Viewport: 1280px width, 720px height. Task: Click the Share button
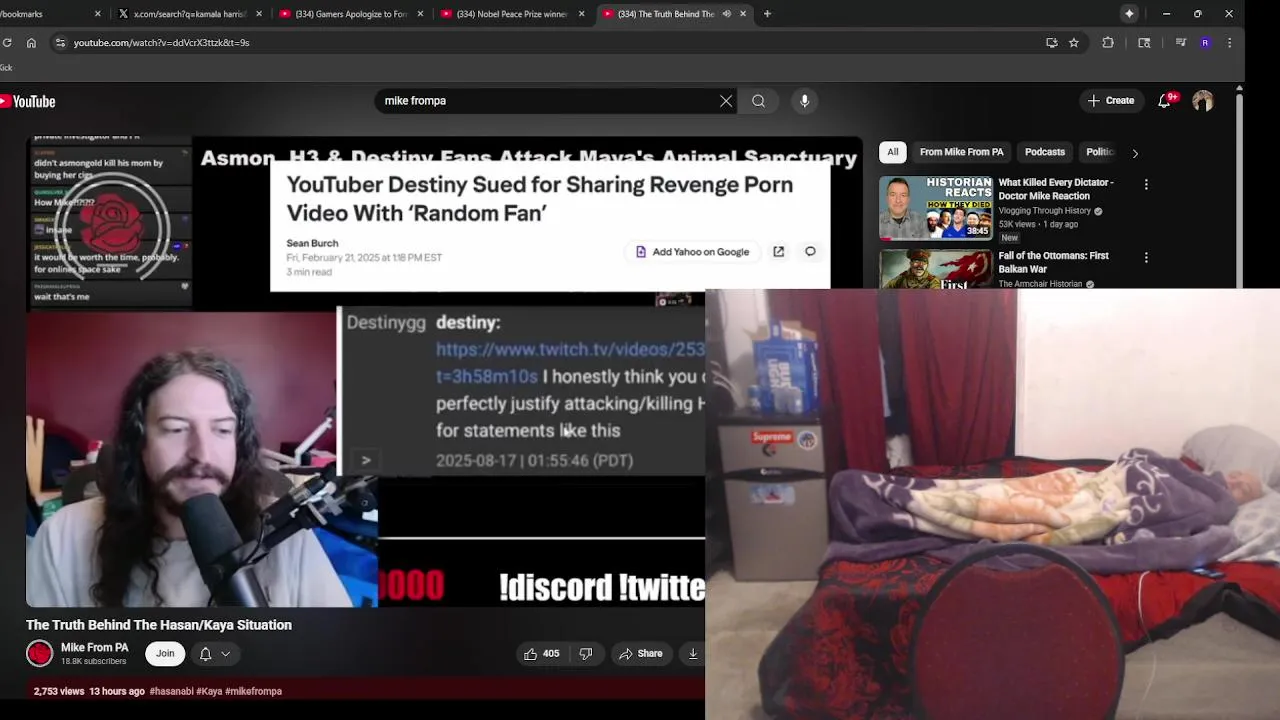pyautogui.click(x=640, y=654)
